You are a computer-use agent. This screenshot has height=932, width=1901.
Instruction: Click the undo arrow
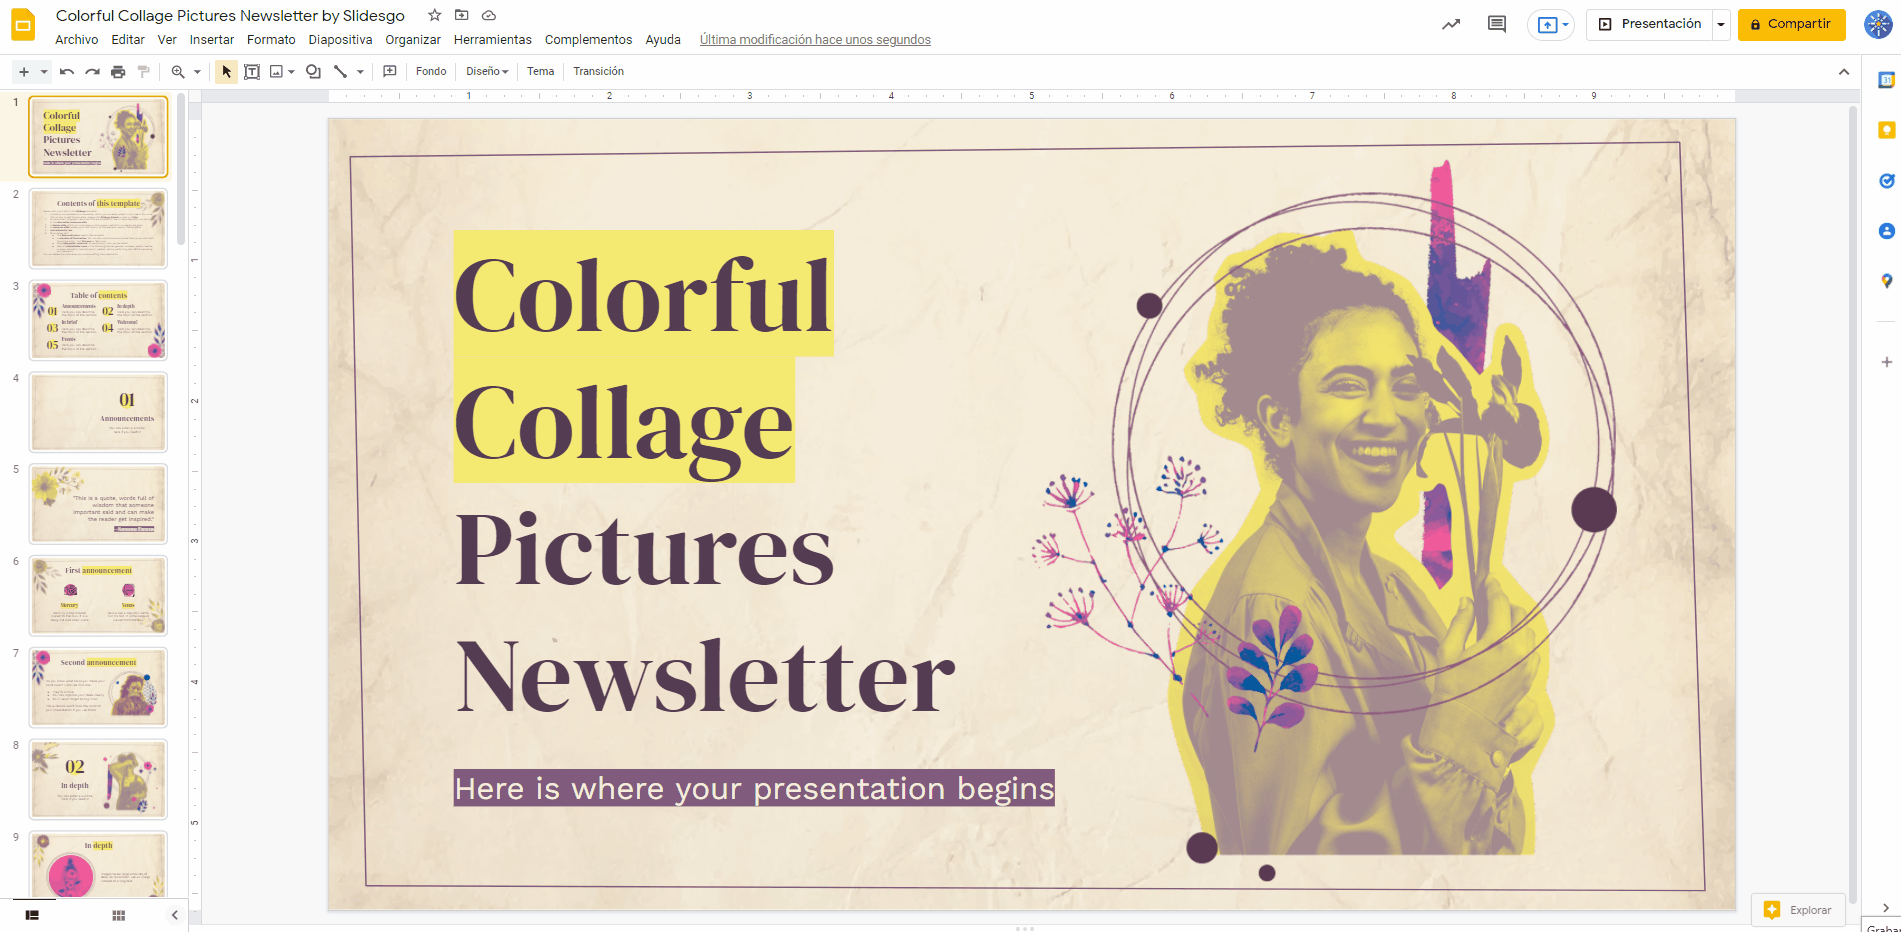(x=67, y=72)
